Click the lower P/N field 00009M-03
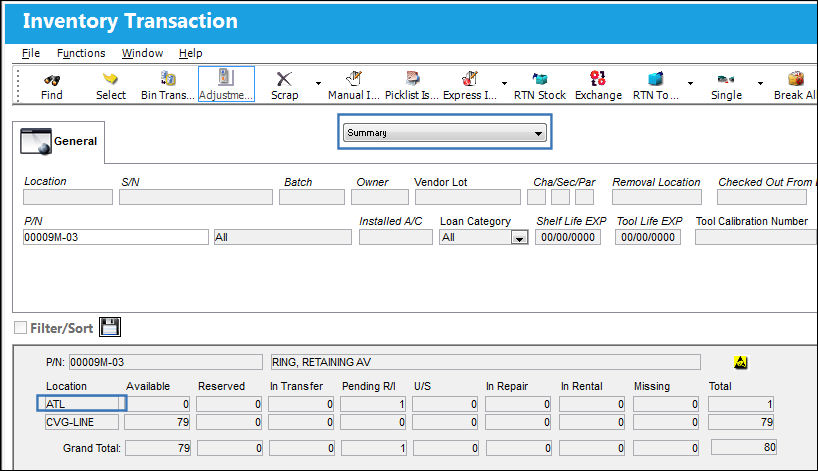 coord(165,362)
